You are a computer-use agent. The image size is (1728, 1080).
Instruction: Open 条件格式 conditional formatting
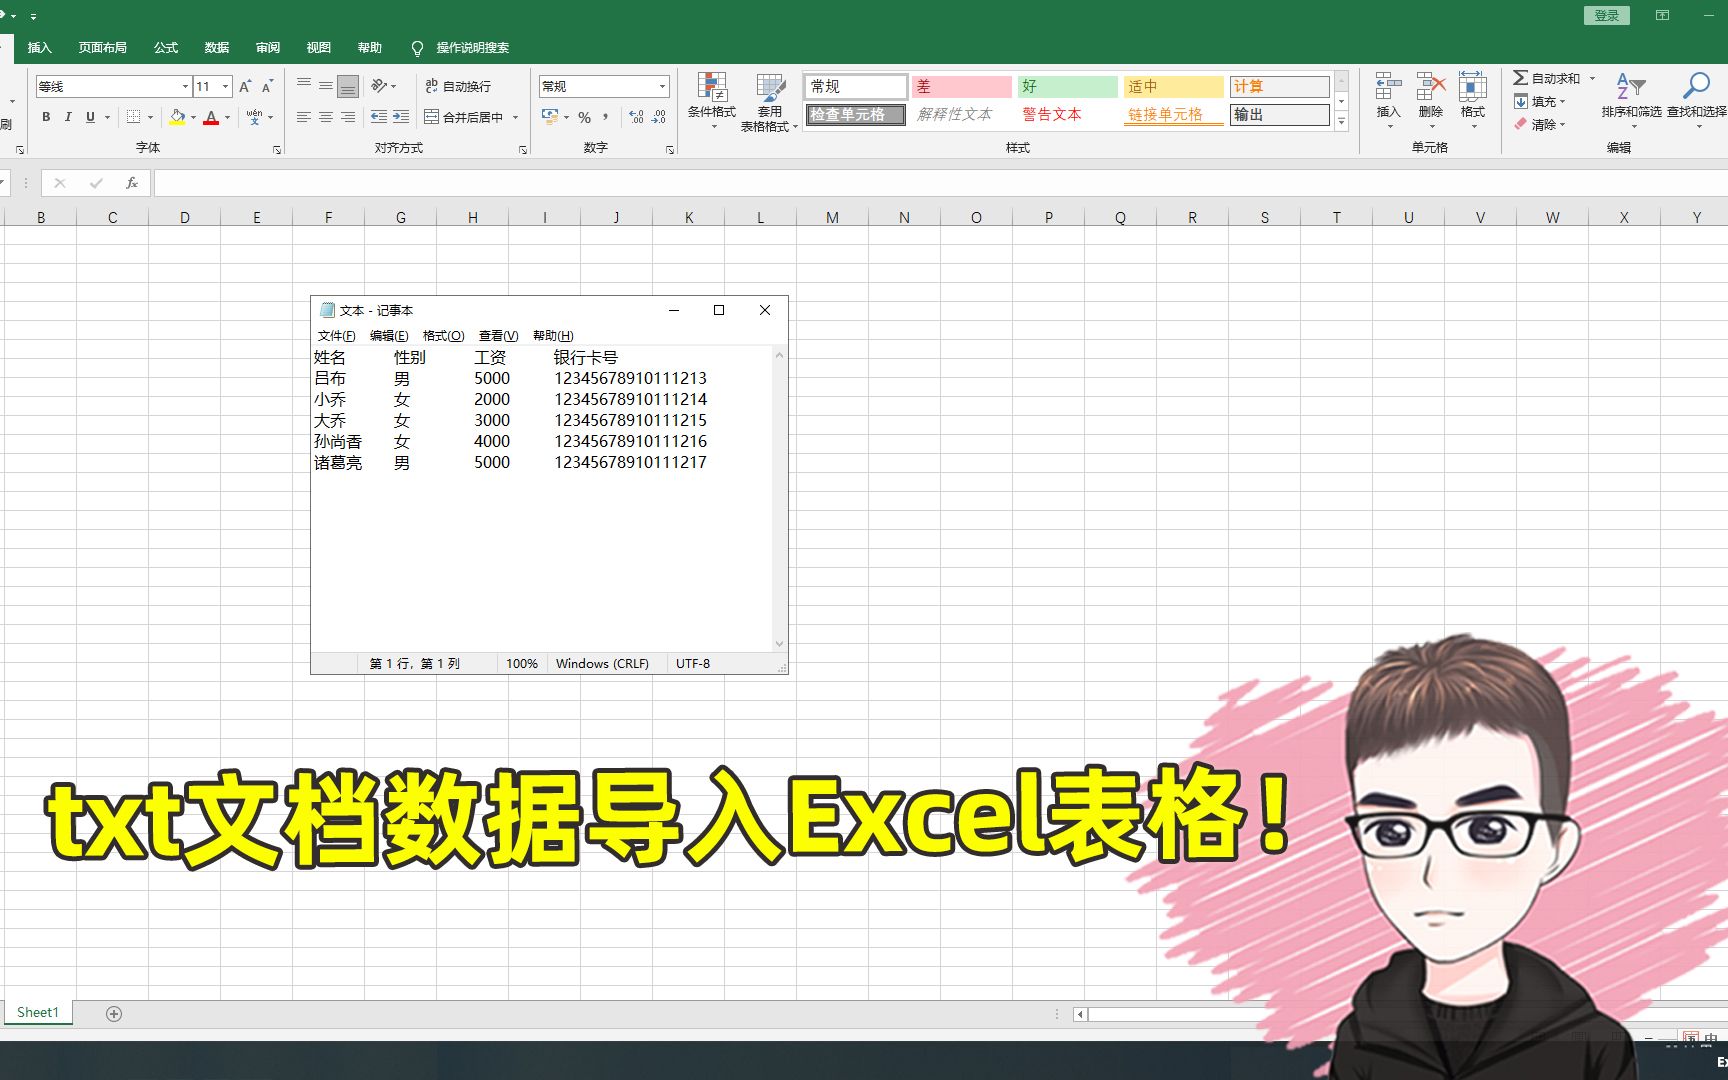click(x=712, y=100)
